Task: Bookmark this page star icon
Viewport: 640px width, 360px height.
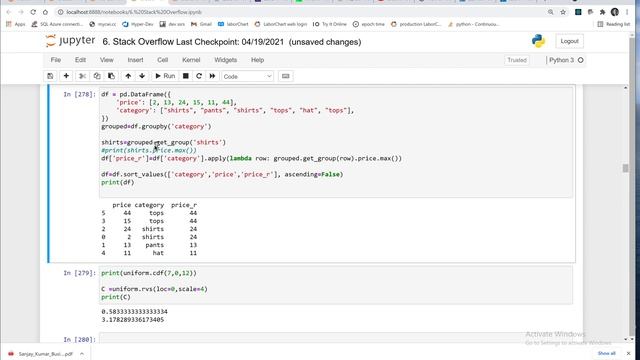Action: pos(563,12)
